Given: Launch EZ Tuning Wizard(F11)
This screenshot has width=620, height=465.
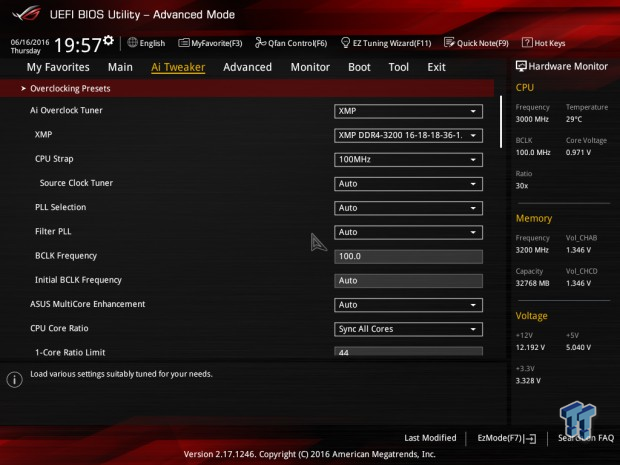Looking at the screenshot, I should [x=386, y=43].
